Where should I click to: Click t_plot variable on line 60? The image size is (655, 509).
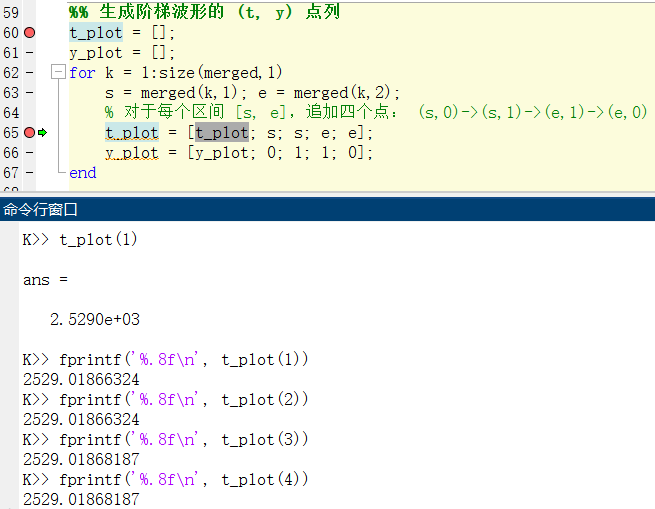(96, 33)
